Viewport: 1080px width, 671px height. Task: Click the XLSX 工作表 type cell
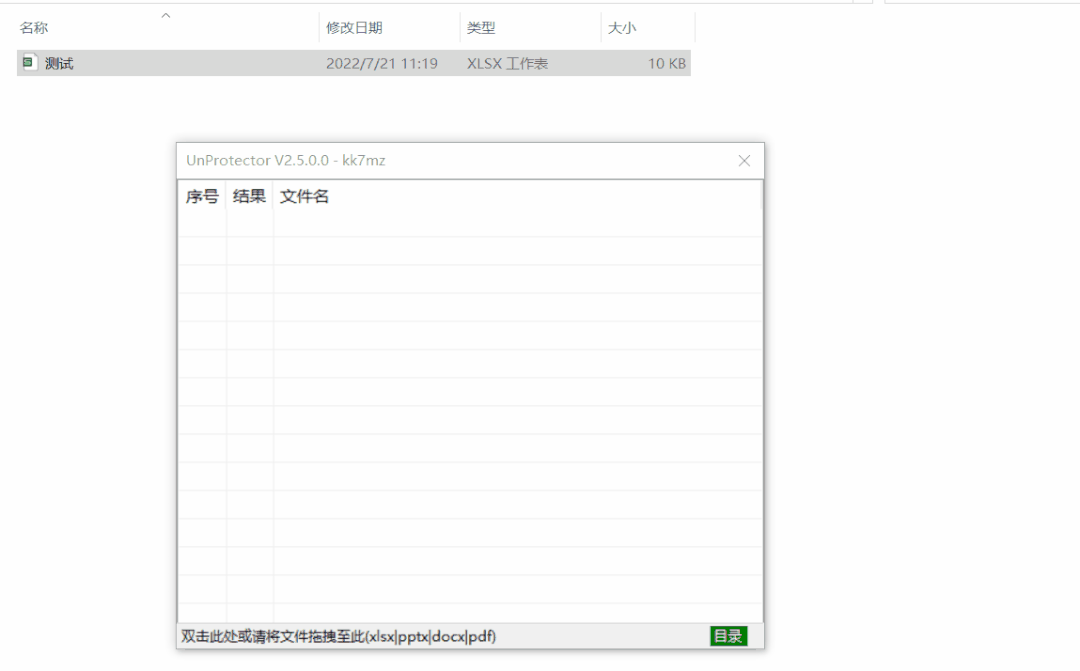[x=507, y=64]
